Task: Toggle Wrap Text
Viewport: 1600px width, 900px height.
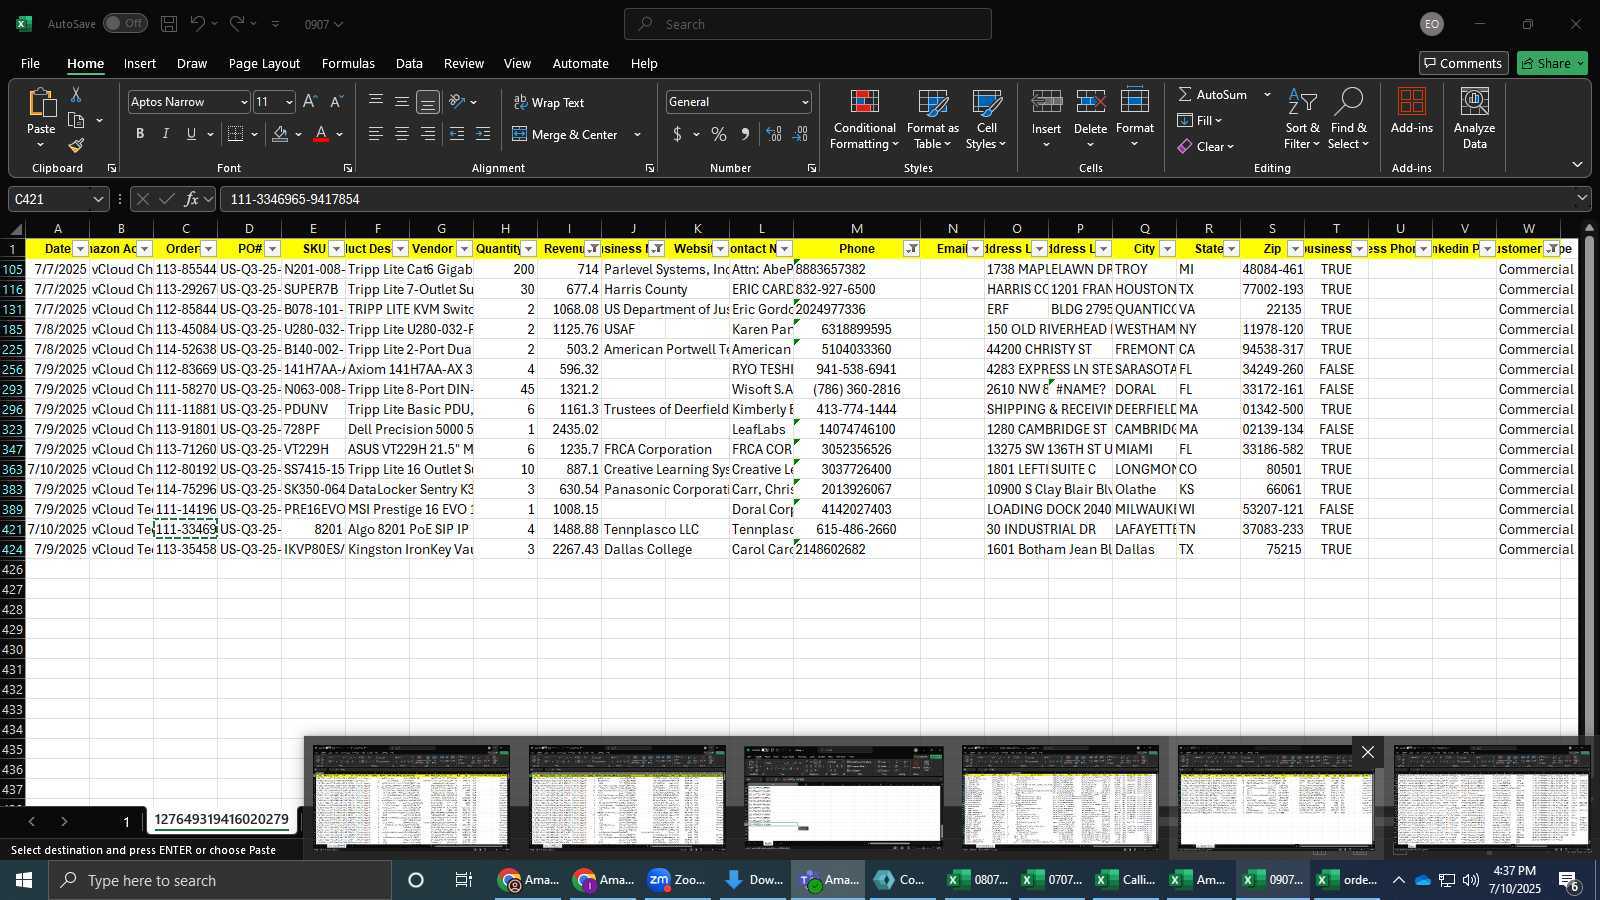Action: pyautogui.click(x=549, y=102)
